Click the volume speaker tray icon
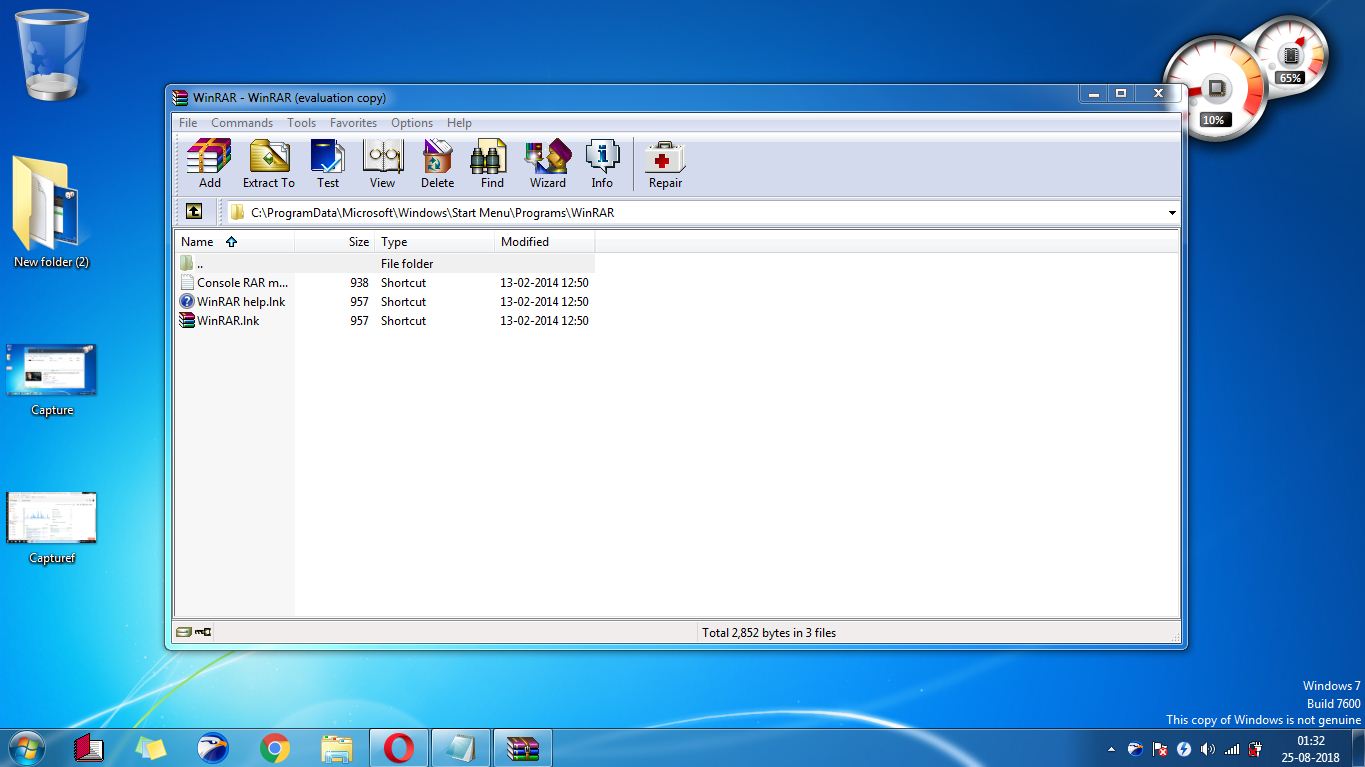Image resolution: width=1365 pixels, height=767 pixels. click(x=1208, y=749)
